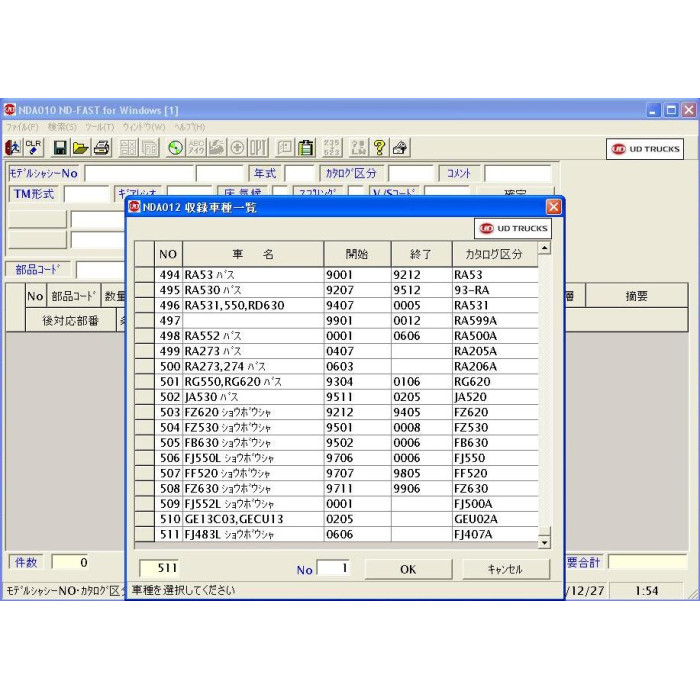Click the 年式 input field
The image size is (700, 700).
(x=300, y=173)
